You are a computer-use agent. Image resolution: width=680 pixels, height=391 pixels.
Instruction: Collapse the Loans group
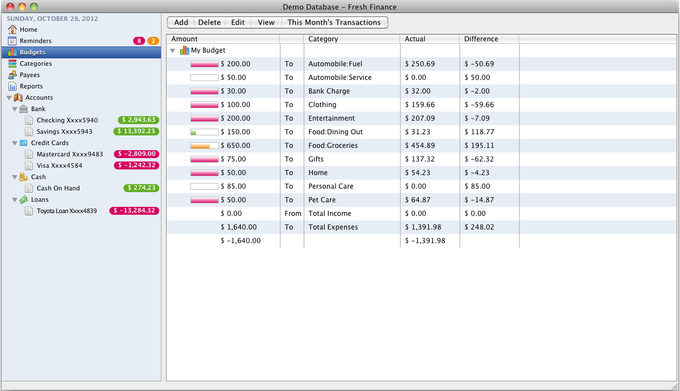(15, 200)
